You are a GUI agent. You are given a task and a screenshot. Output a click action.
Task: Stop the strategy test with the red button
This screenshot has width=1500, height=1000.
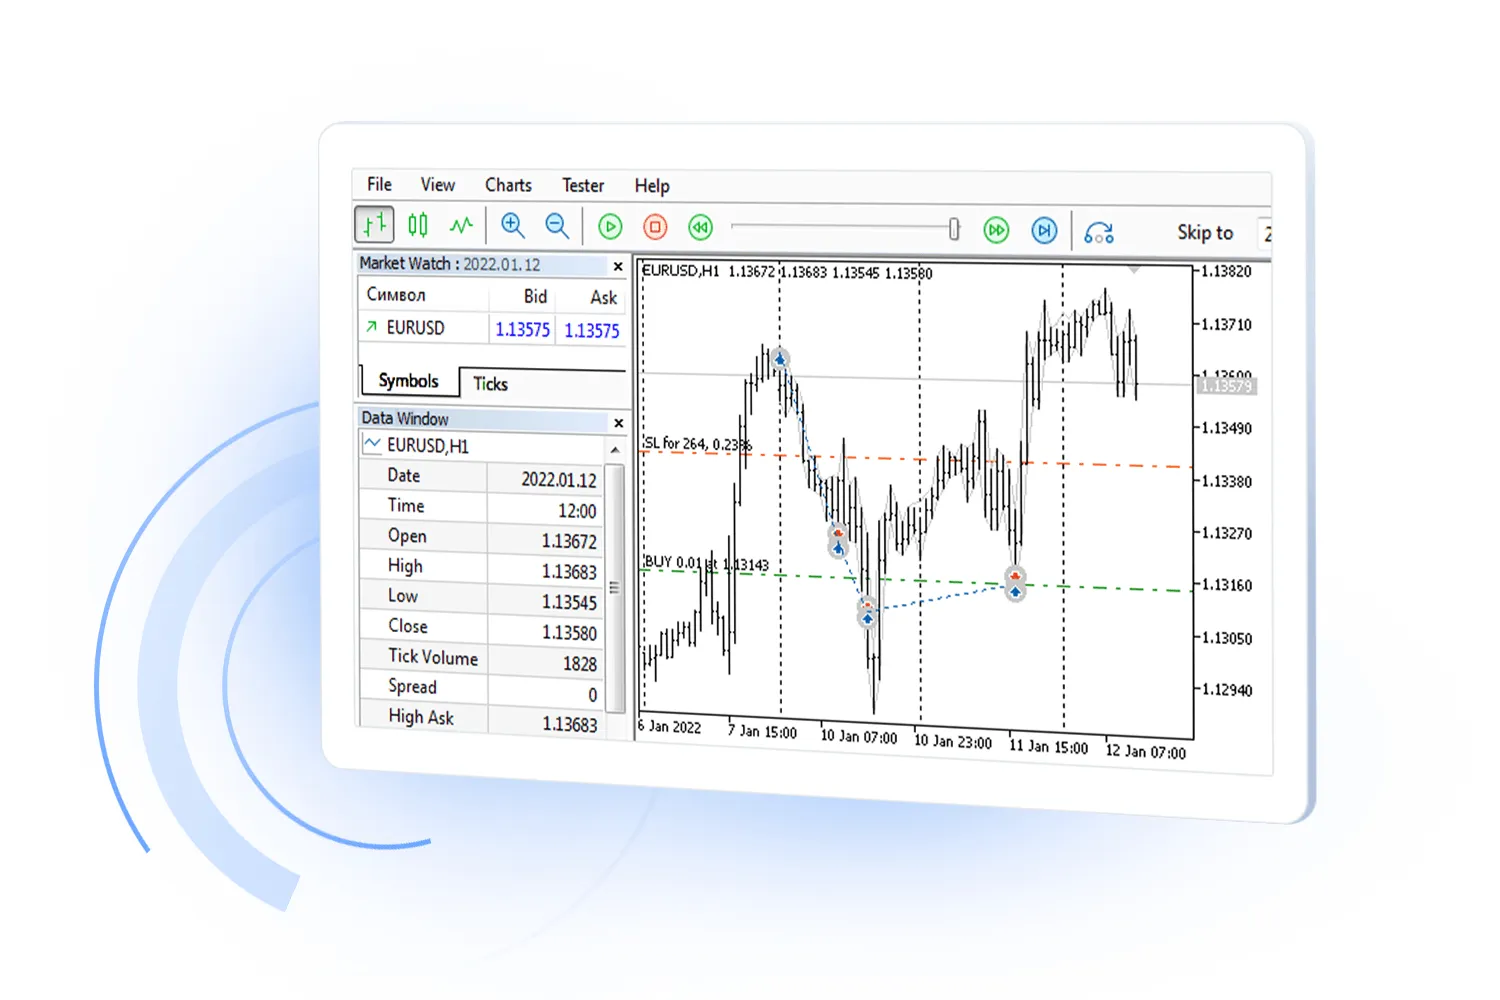[654, 227]
